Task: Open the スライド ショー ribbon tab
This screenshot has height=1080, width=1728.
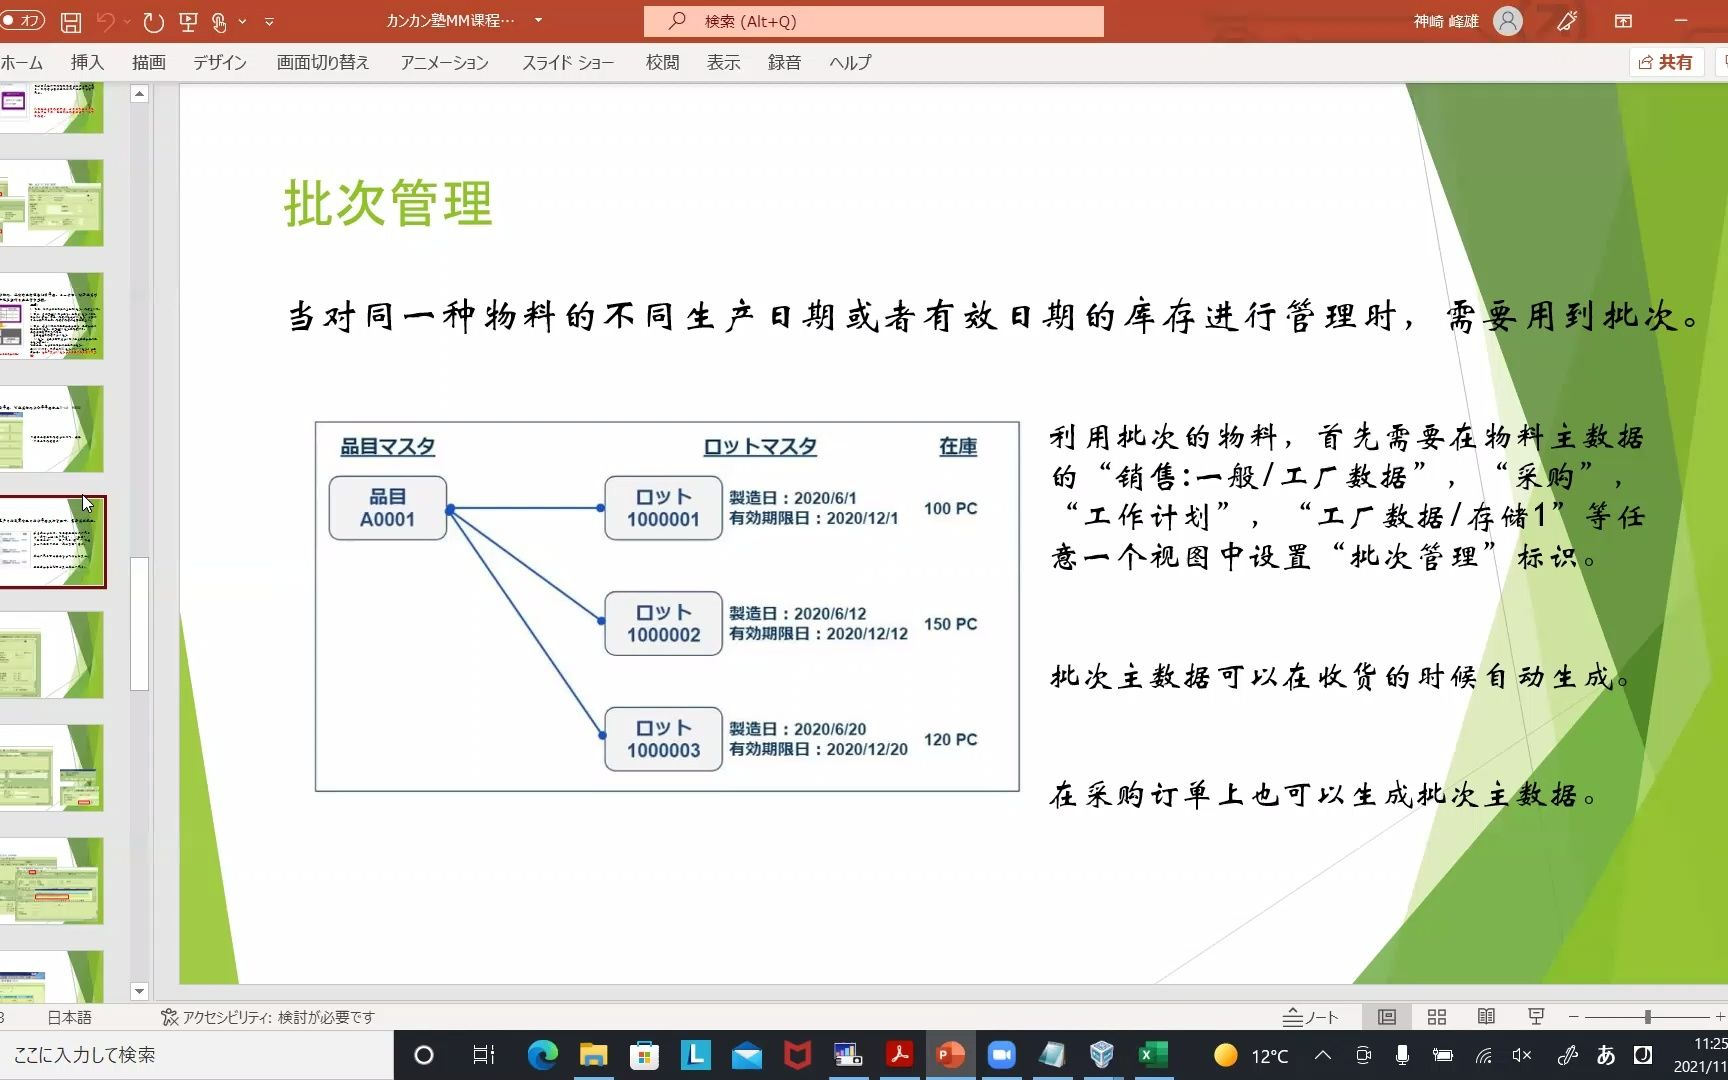Action: click(568, 62)
